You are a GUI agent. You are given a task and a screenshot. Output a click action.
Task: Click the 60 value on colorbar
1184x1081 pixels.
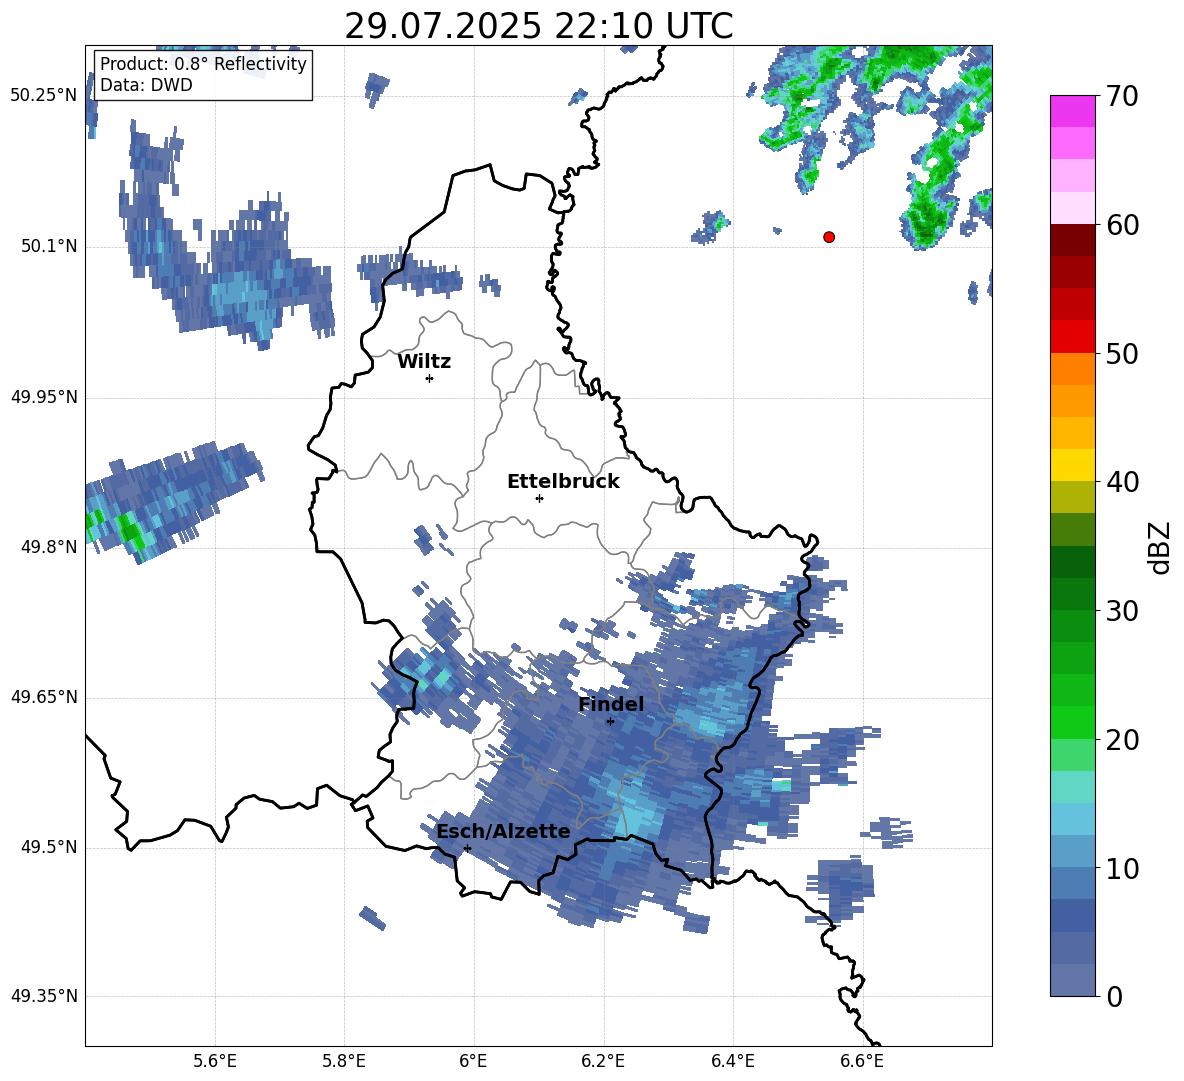[x=1122, y=224]
